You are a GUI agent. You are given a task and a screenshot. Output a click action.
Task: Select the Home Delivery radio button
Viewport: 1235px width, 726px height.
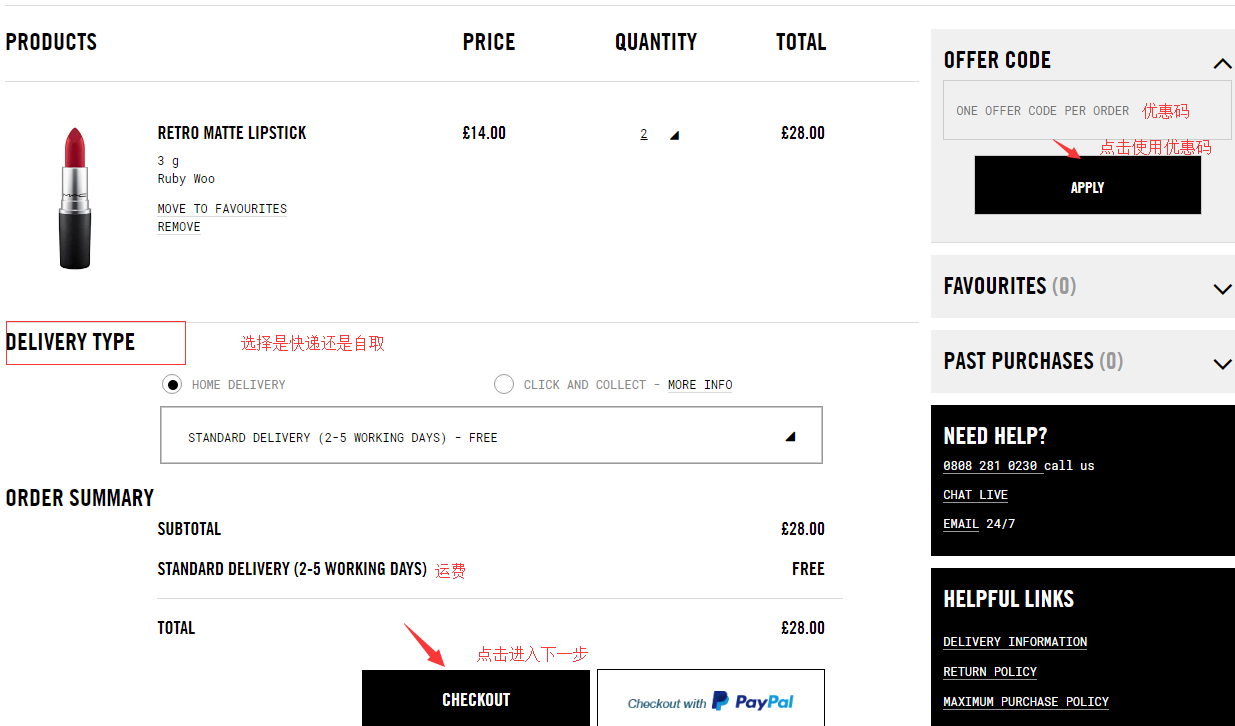pyautogui.click(x=172, y=385)
